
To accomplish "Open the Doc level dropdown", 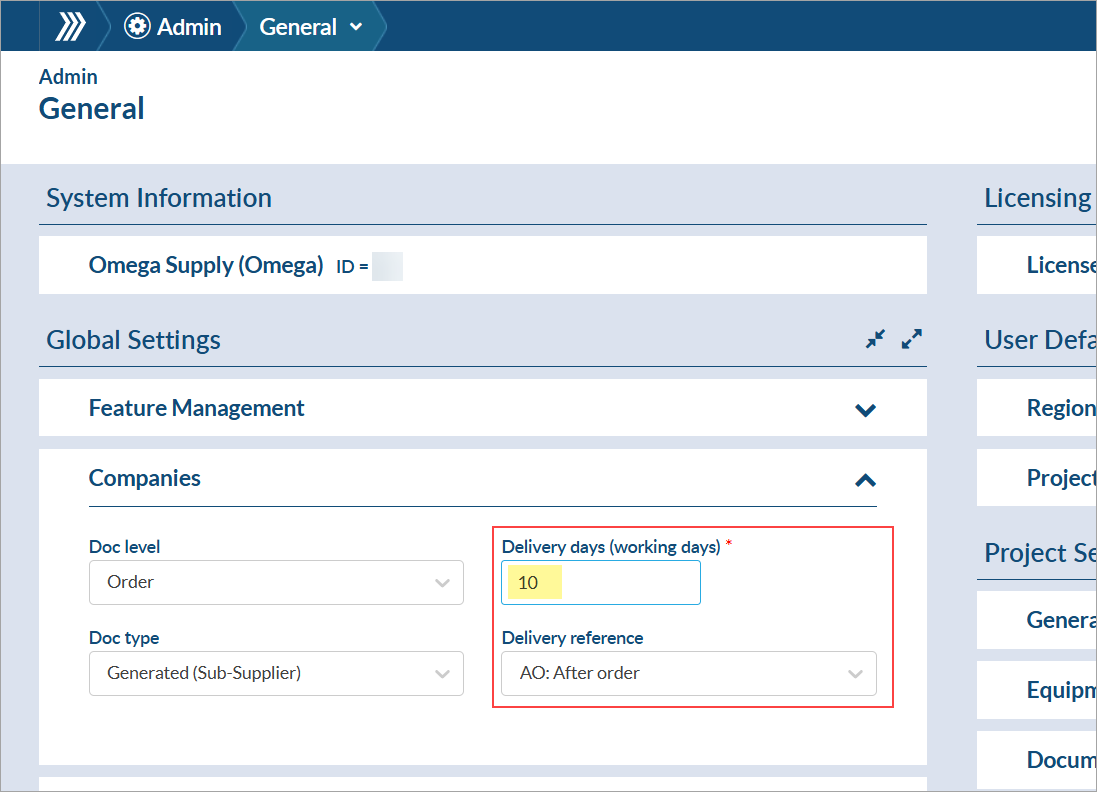I will pos(276,582).
